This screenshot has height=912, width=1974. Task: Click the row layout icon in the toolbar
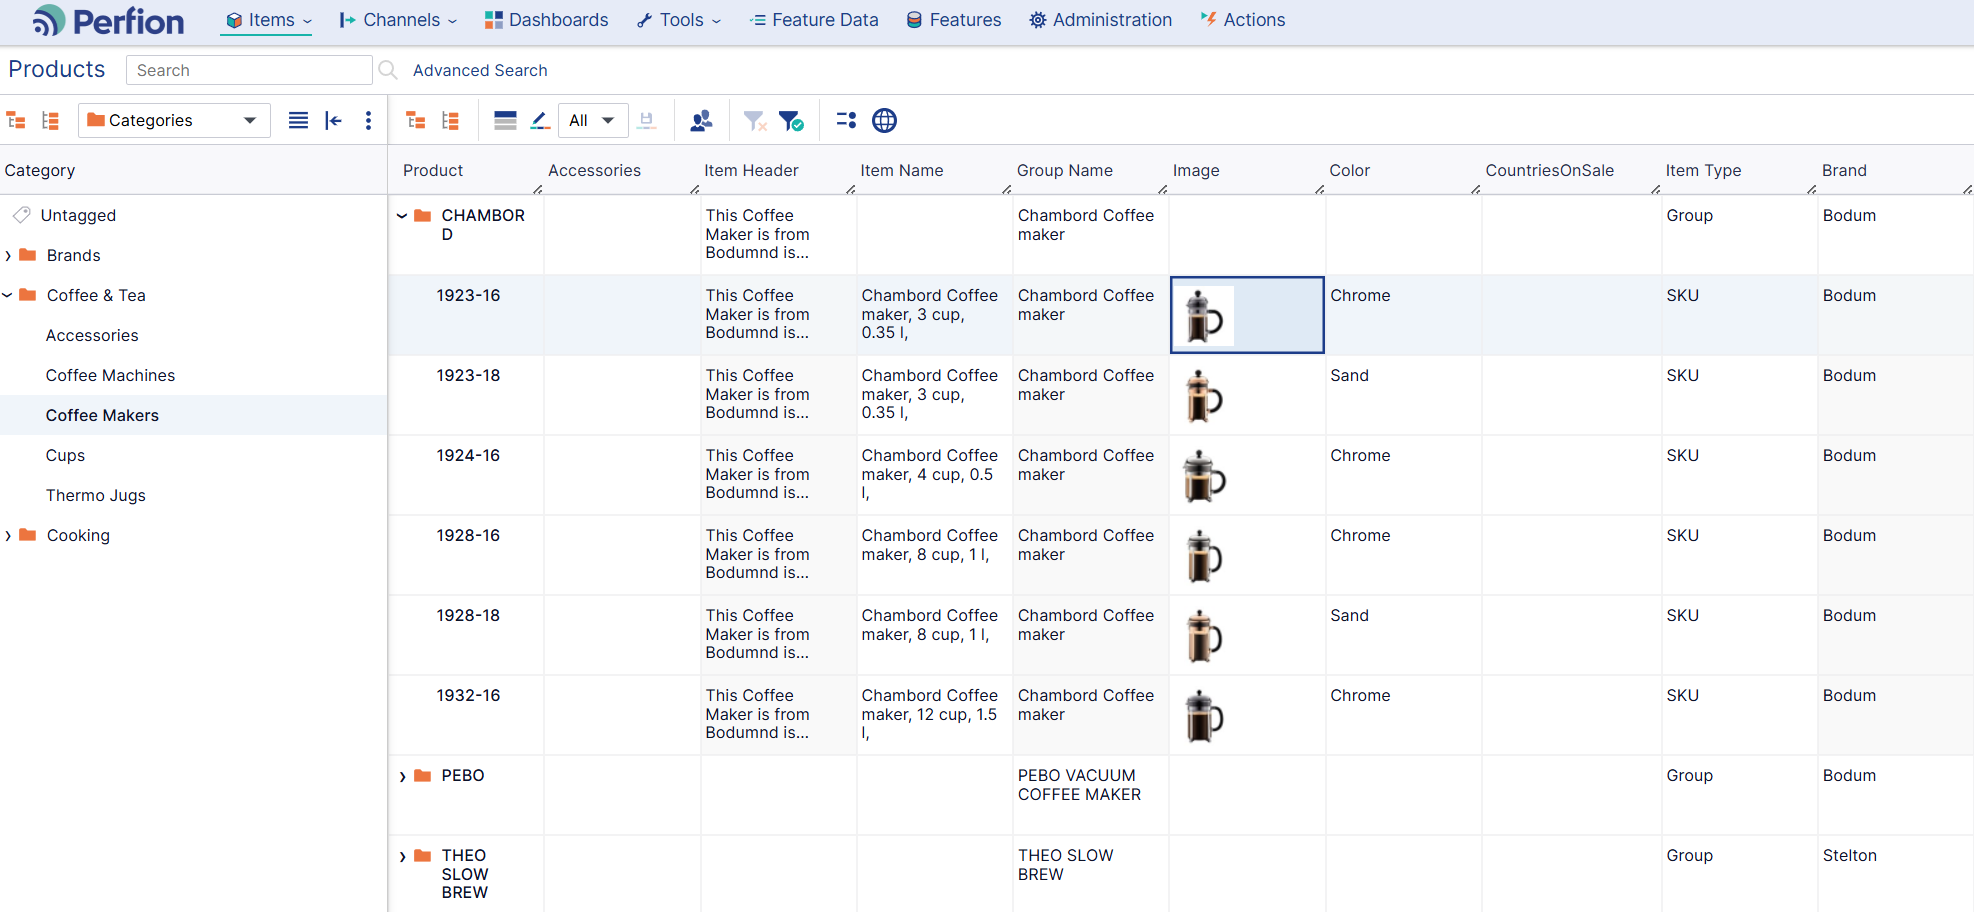(506, 121)
